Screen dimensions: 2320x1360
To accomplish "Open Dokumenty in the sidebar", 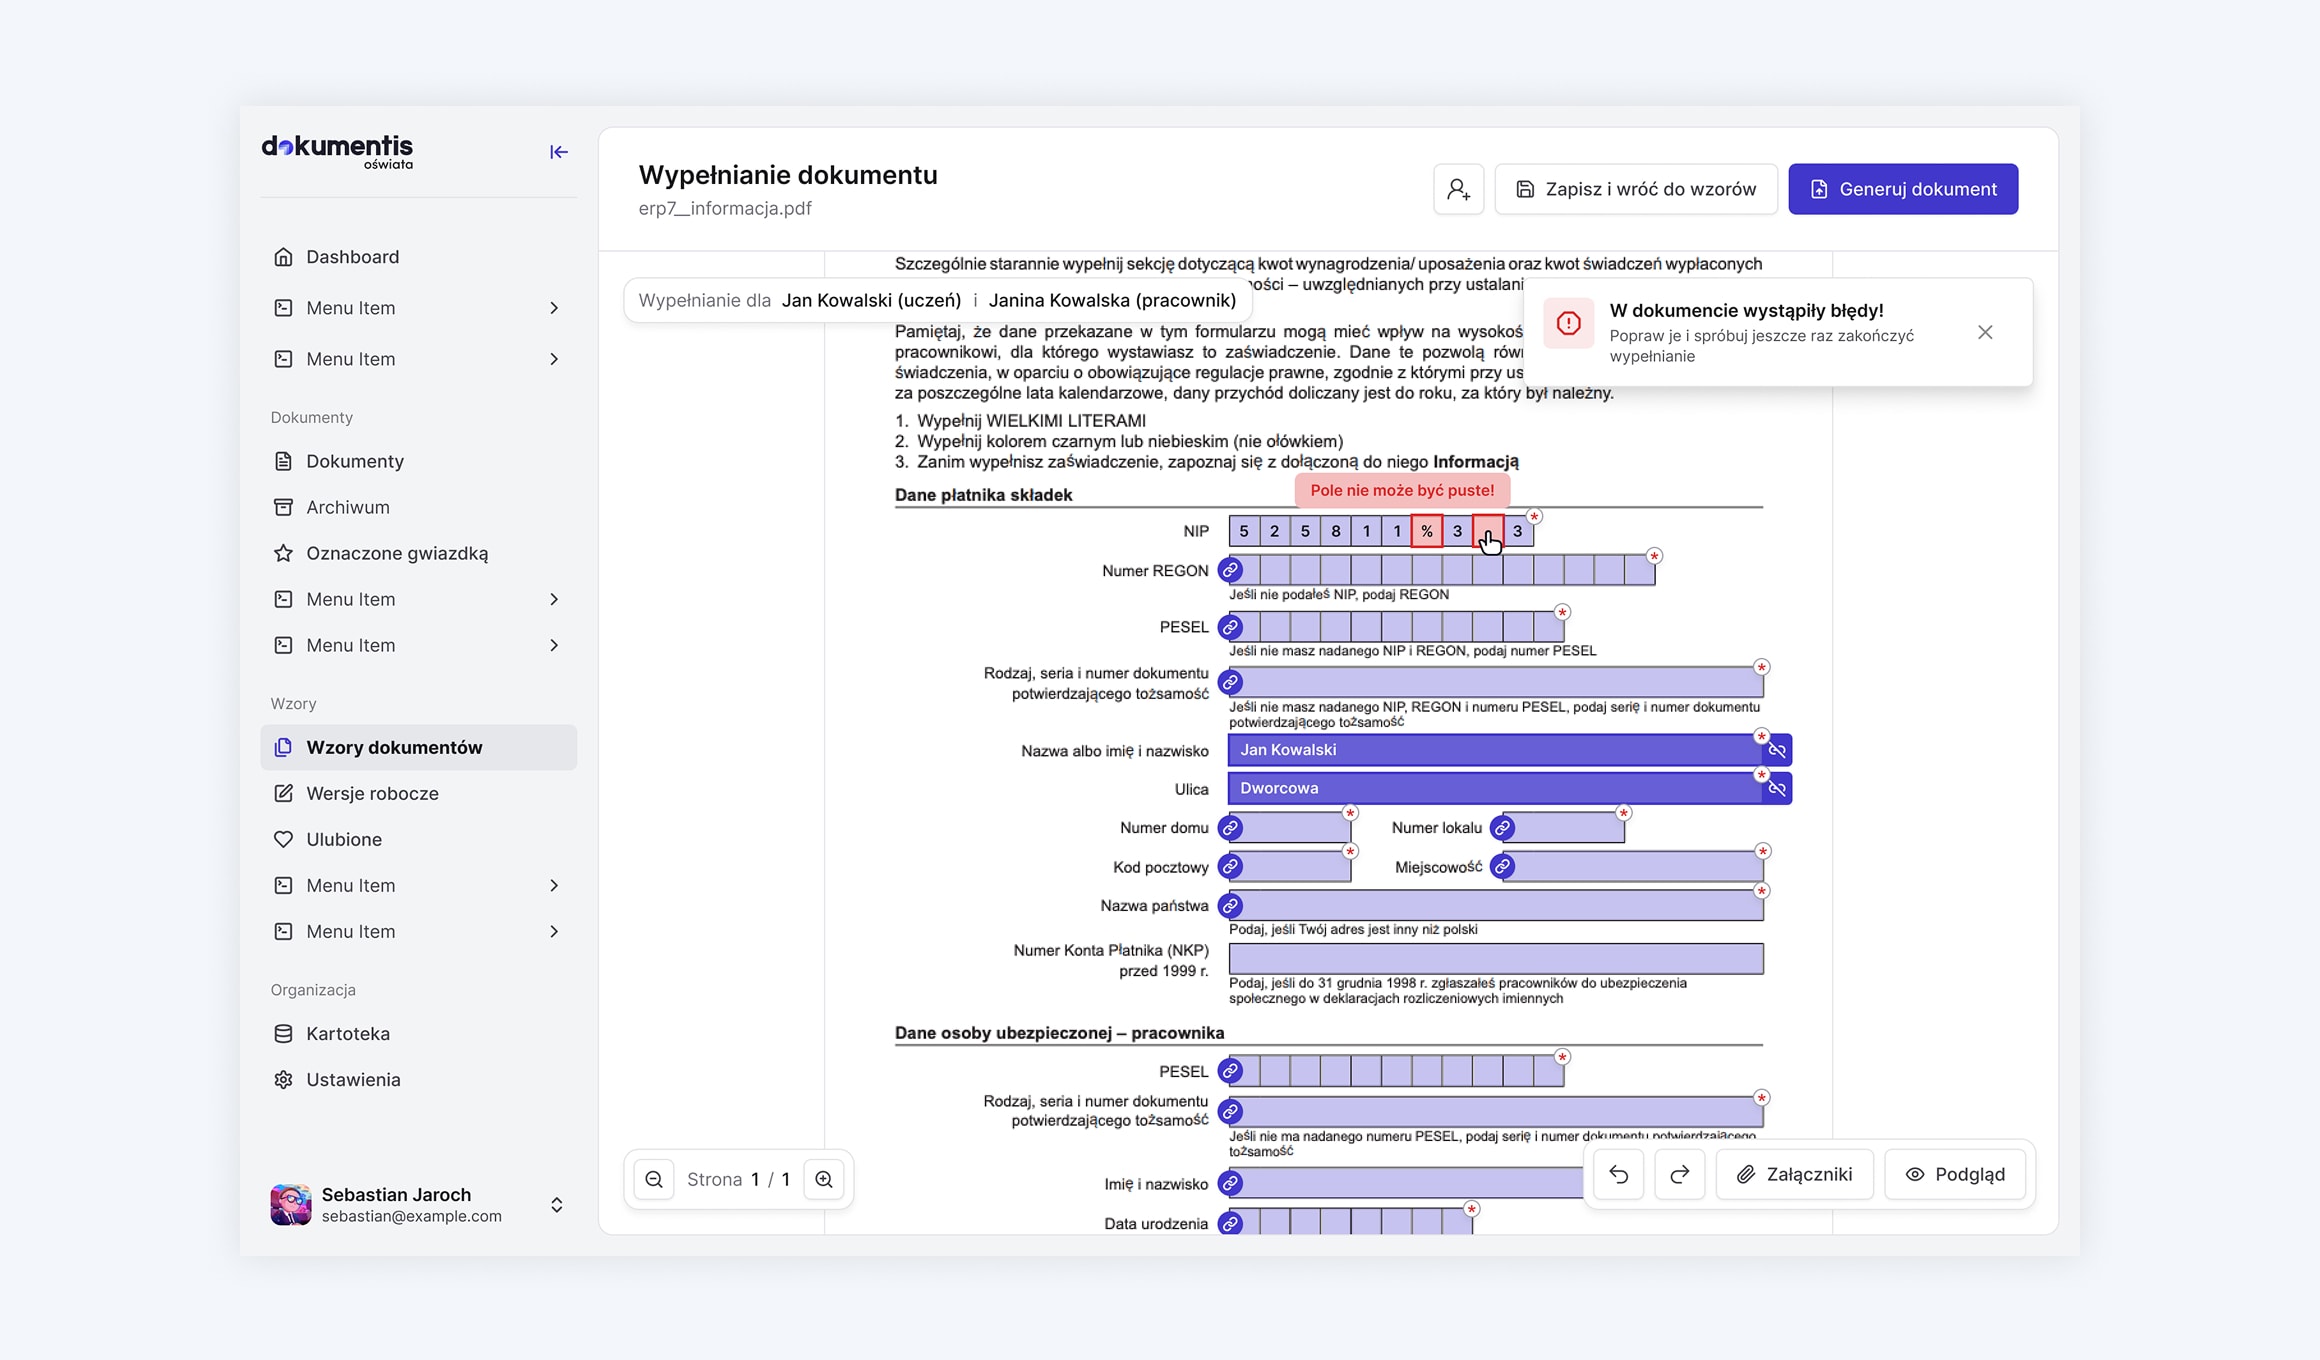I will click(x=418, y=461).
